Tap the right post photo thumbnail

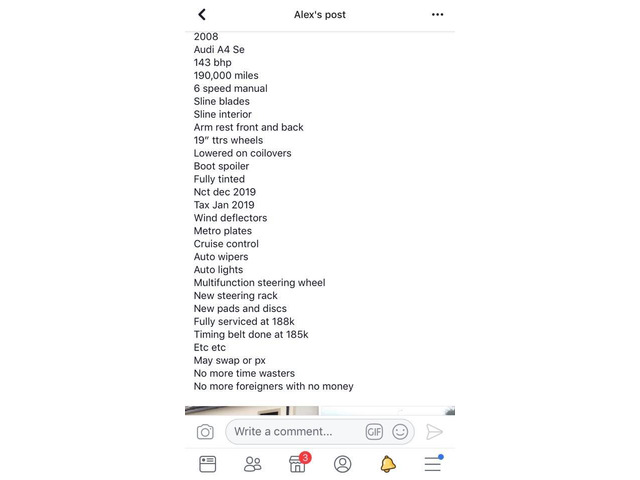[x=387, y=410]
